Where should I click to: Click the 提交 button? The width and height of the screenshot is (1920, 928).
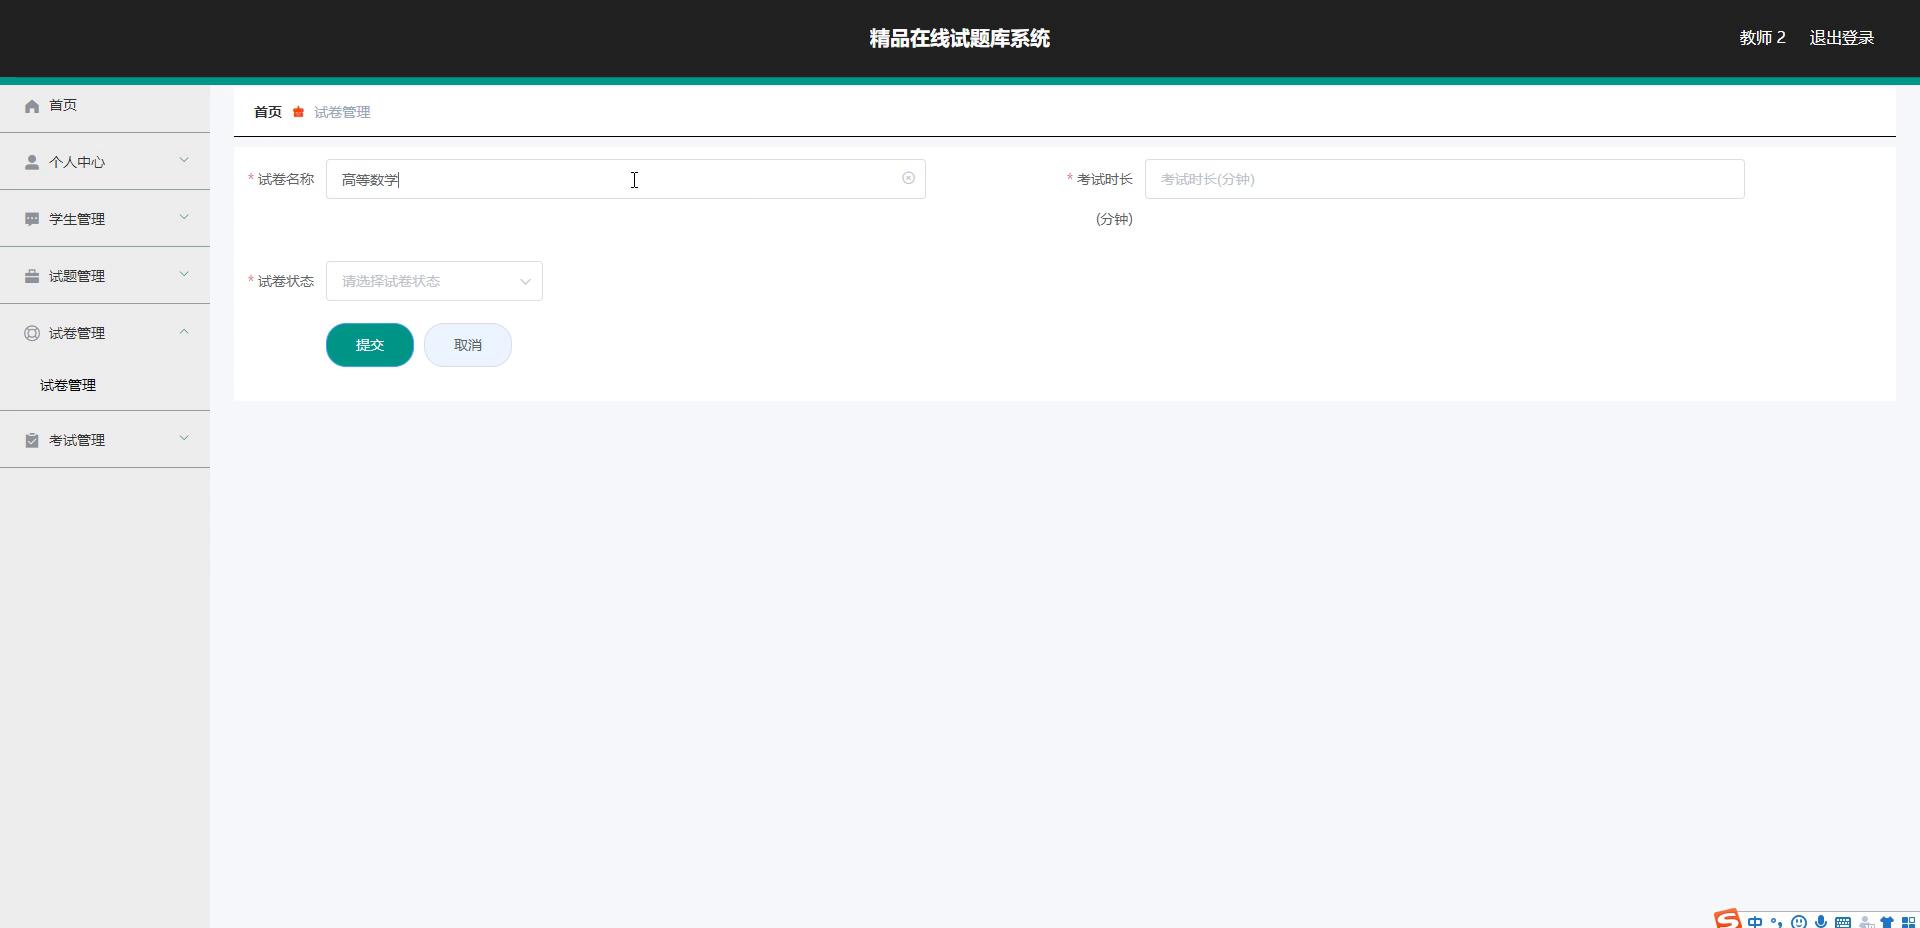click(x=369, y=345)
